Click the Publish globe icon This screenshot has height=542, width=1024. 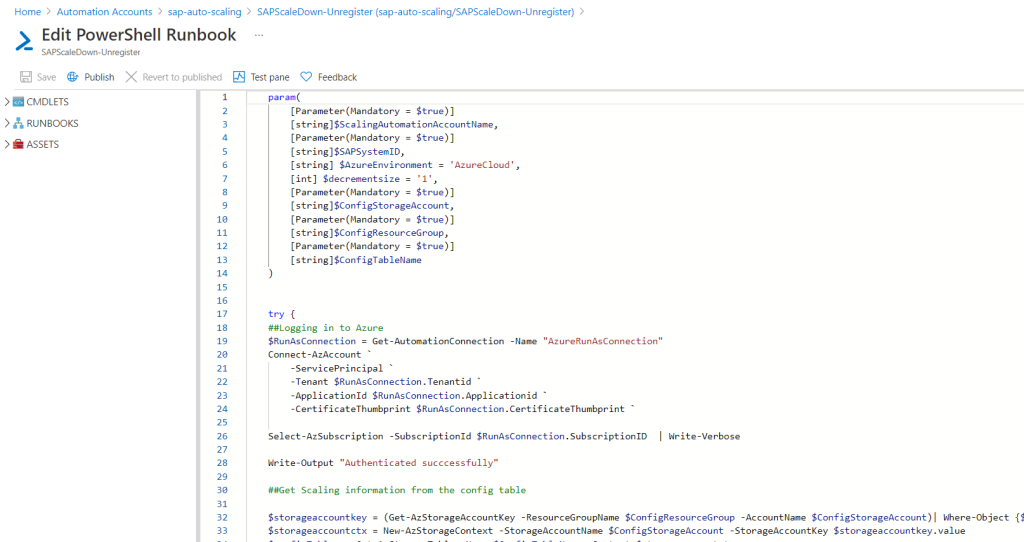pos(72,77)
